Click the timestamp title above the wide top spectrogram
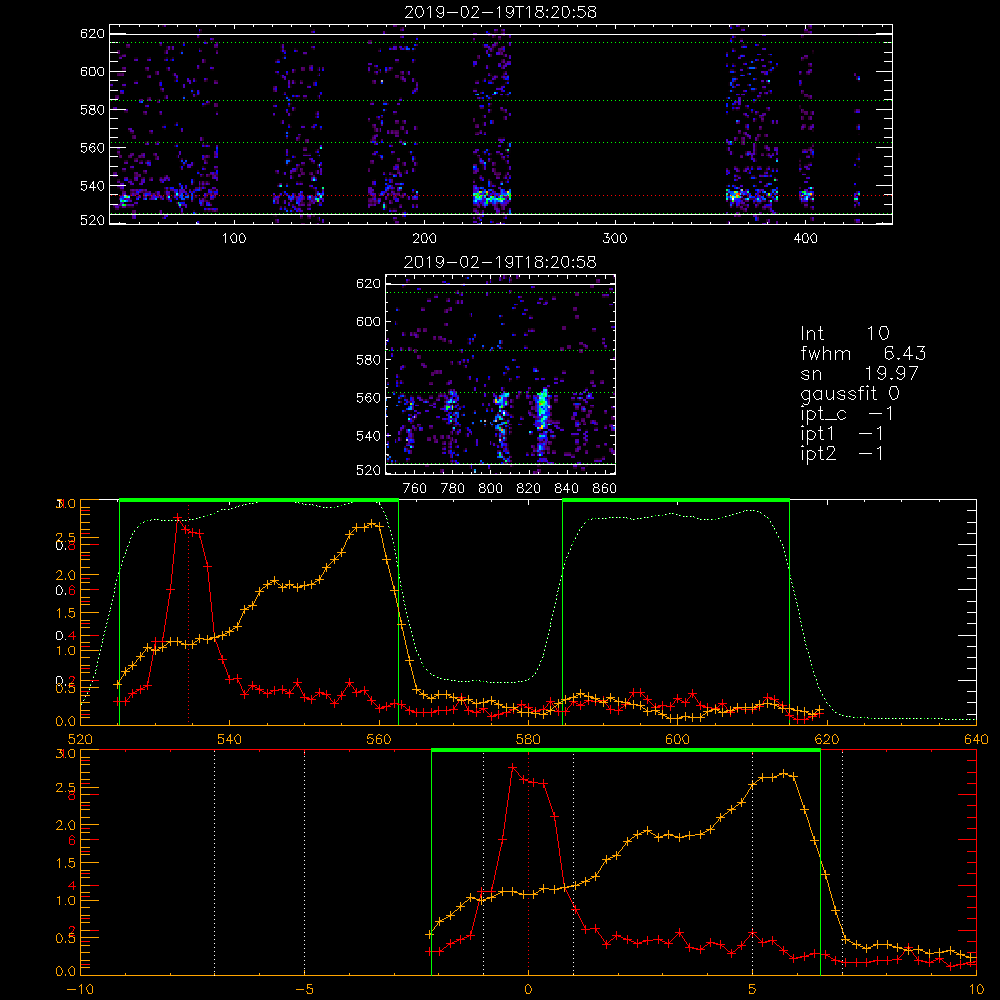Viewport: 1000px width, 1000px height. pos(501,12)
